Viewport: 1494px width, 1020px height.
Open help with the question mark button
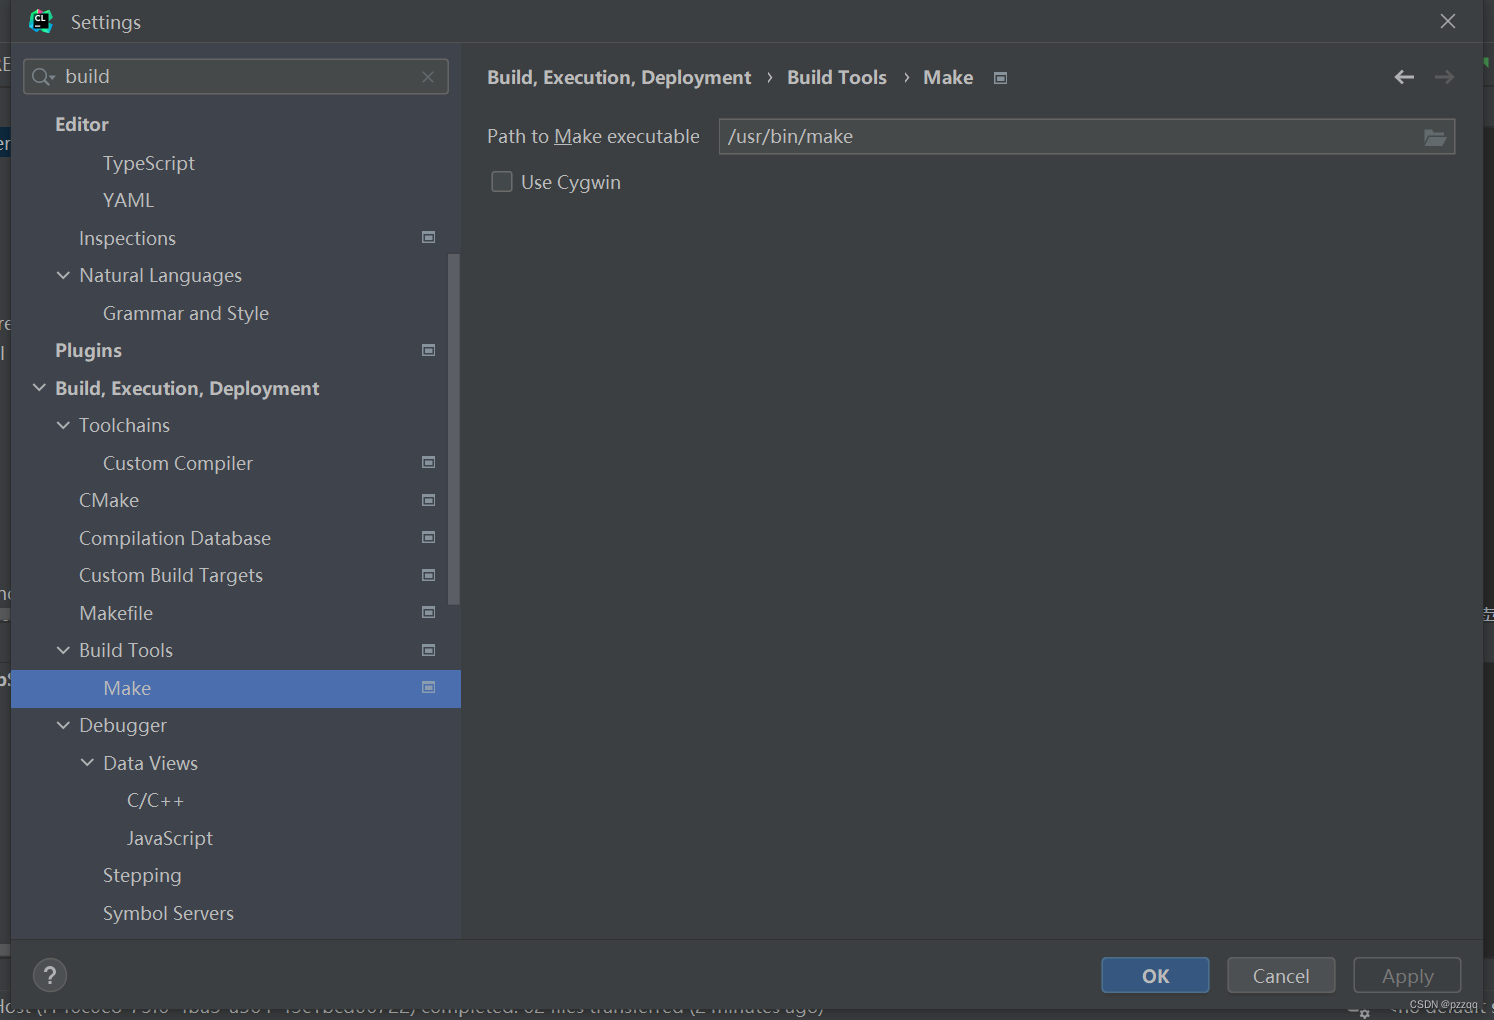[x=50, y=975]
